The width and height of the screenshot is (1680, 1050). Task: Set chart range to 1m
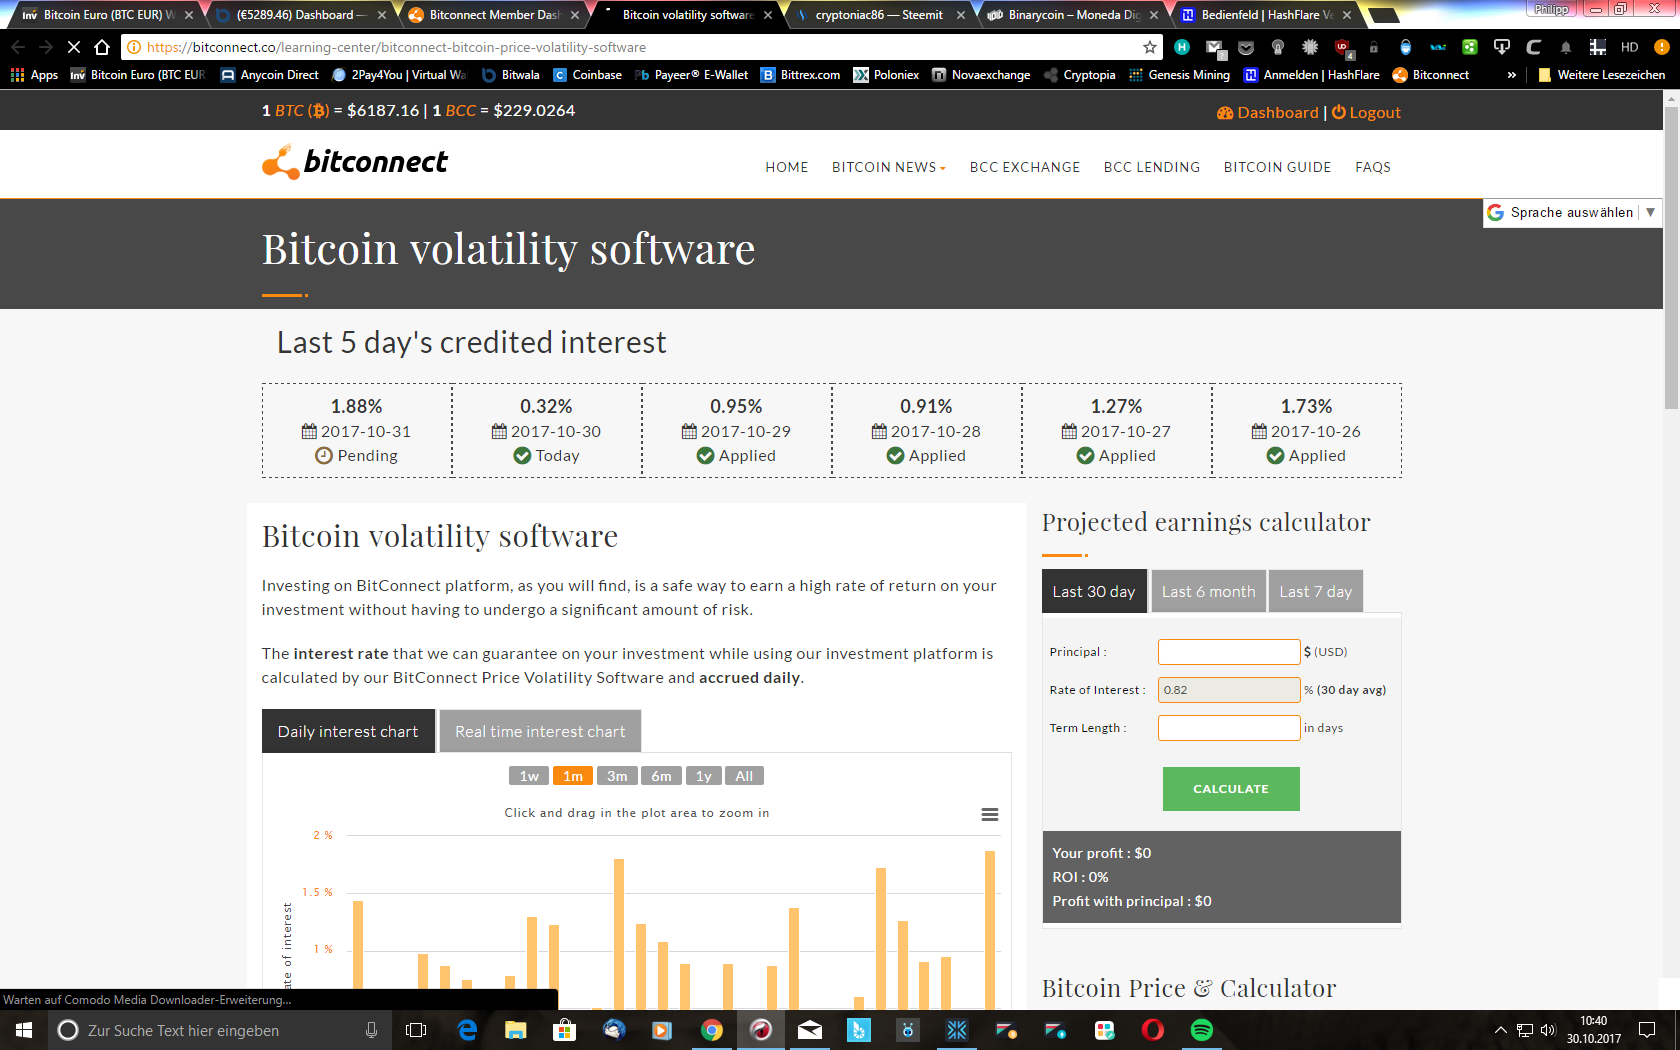(x=573, y=776)
